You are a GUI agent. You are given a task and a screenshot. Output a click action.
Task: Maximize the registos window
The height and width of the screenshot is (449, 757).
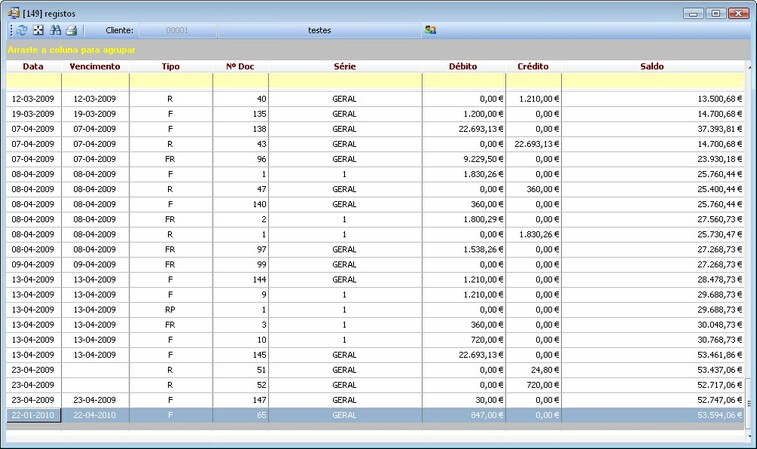point(715,13)
